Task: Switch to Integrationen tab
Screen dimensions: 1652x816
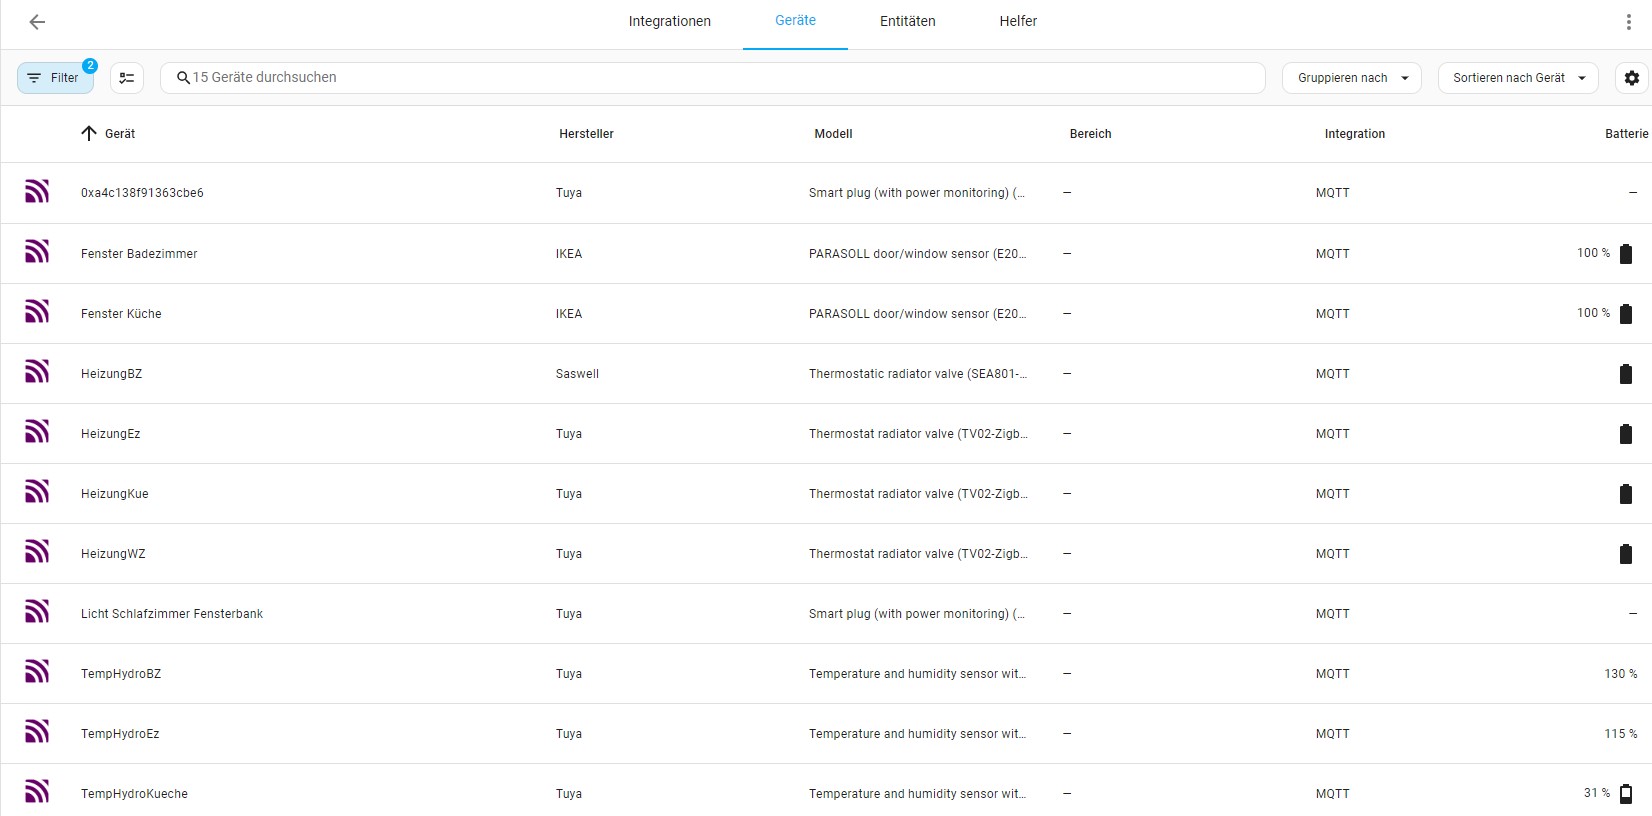Action: [x=670, y=21]
